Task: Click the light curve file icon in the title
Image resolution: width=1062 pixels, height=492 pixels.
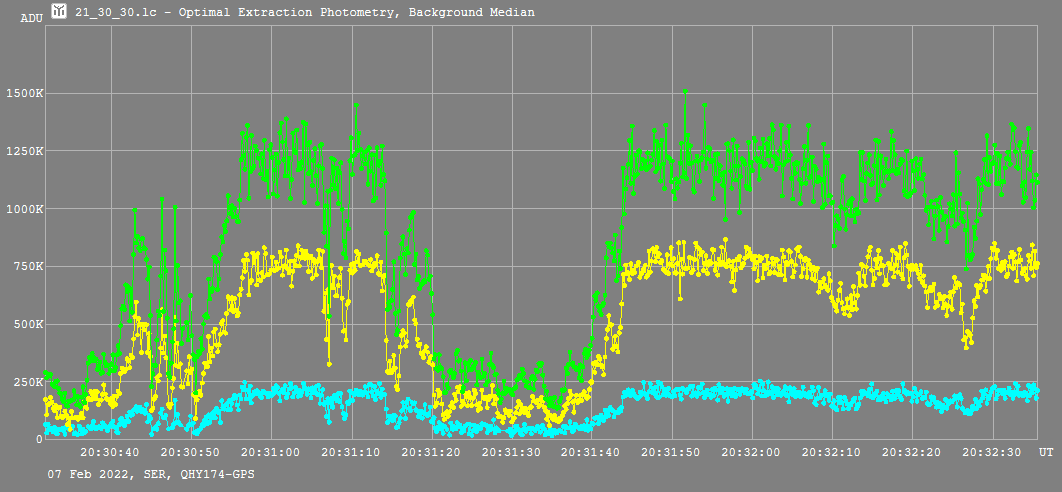Action: (60, 12)
